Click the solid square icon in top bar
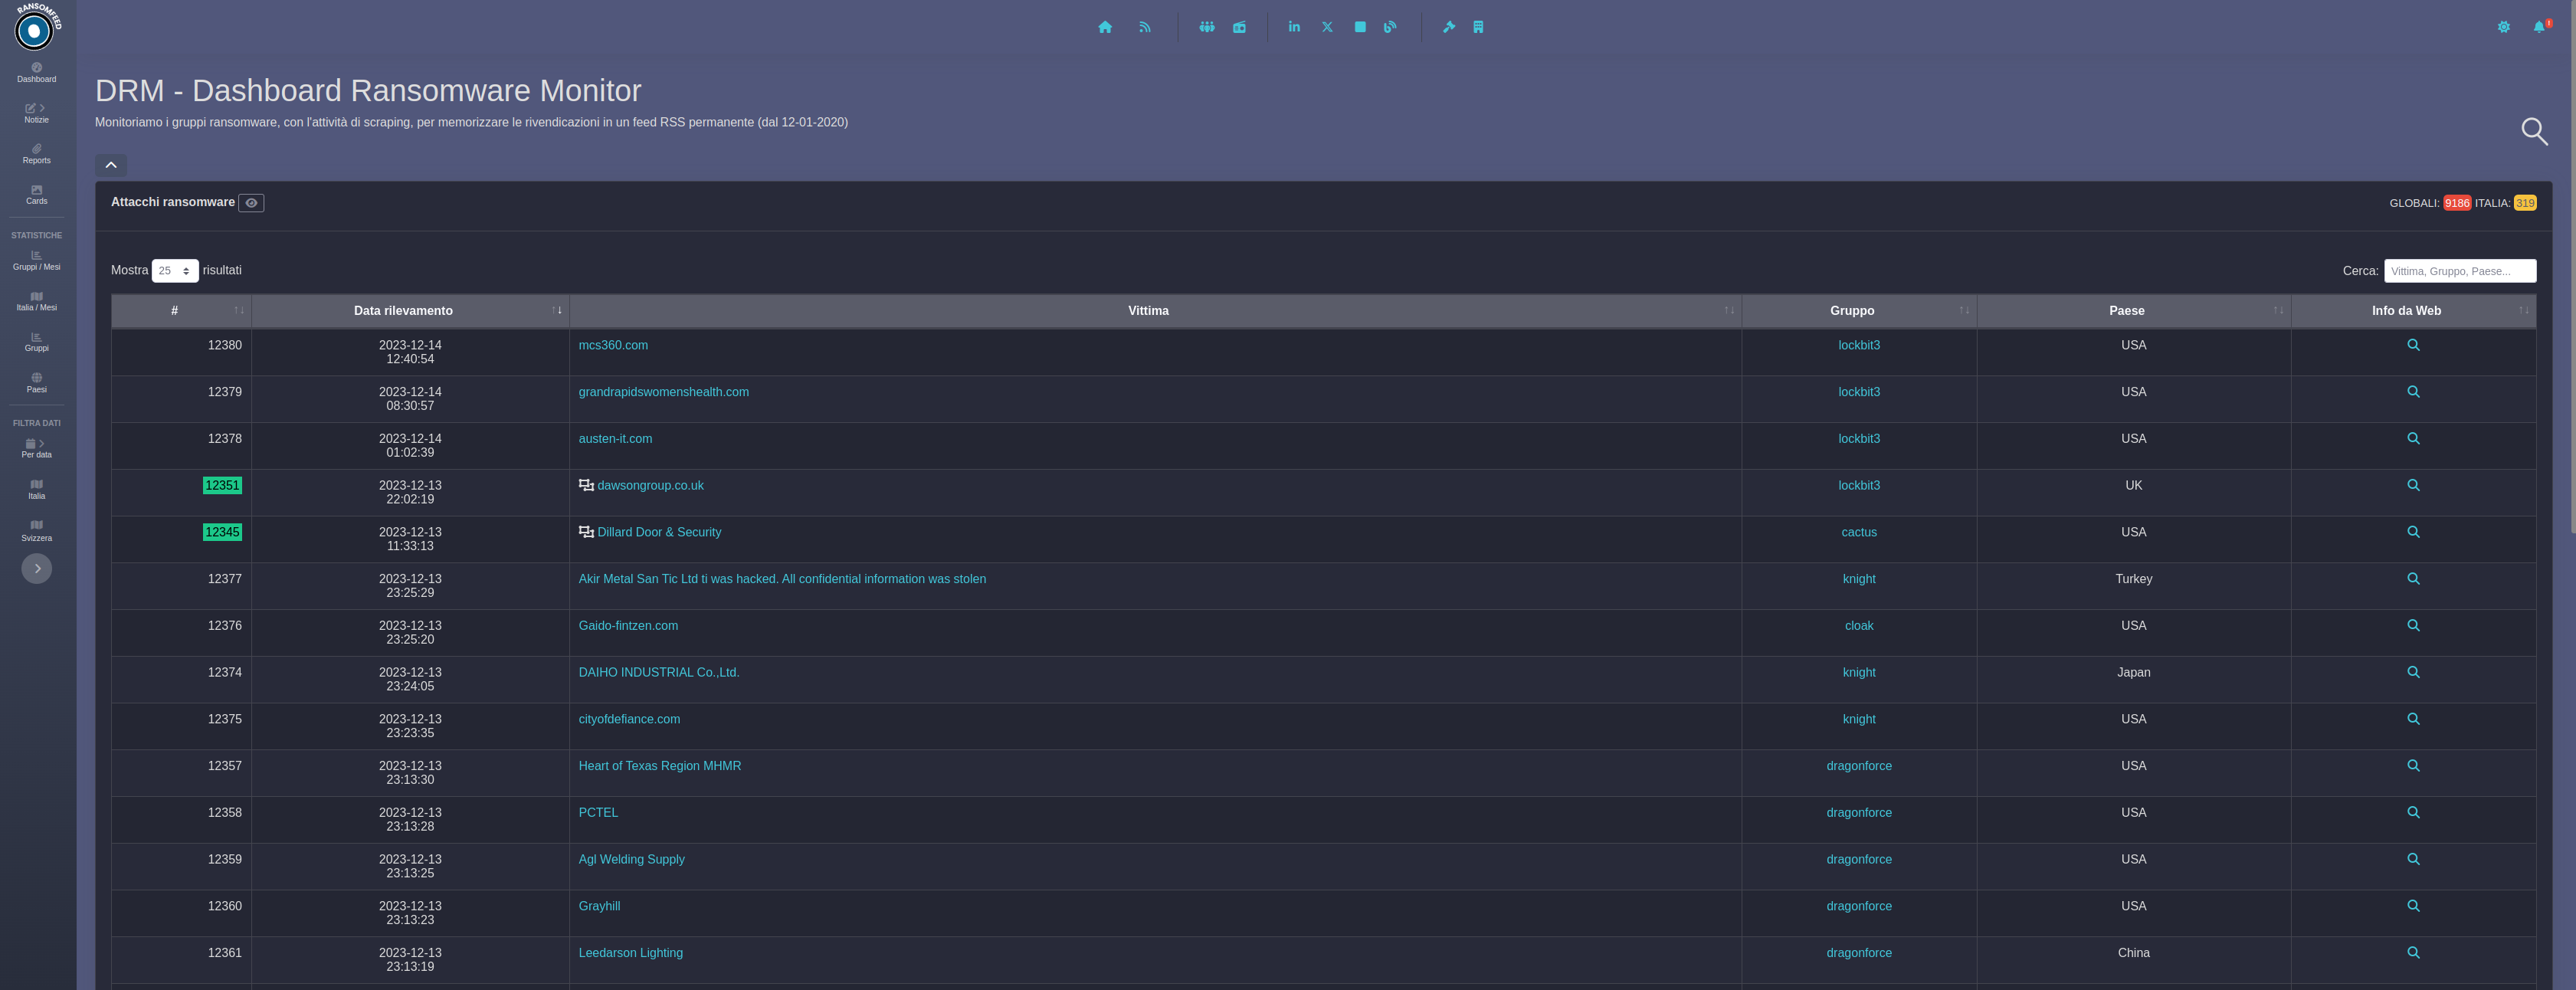 click(1360, 27)
